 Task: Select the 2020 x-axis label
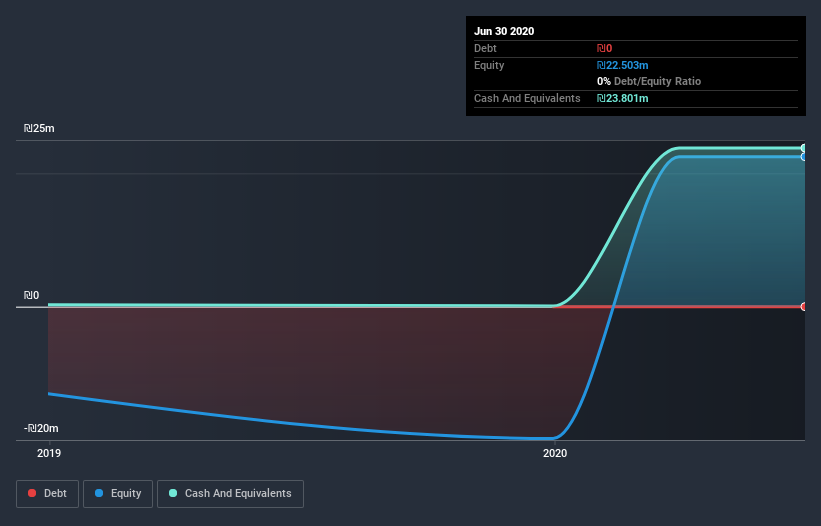(555, 453)
